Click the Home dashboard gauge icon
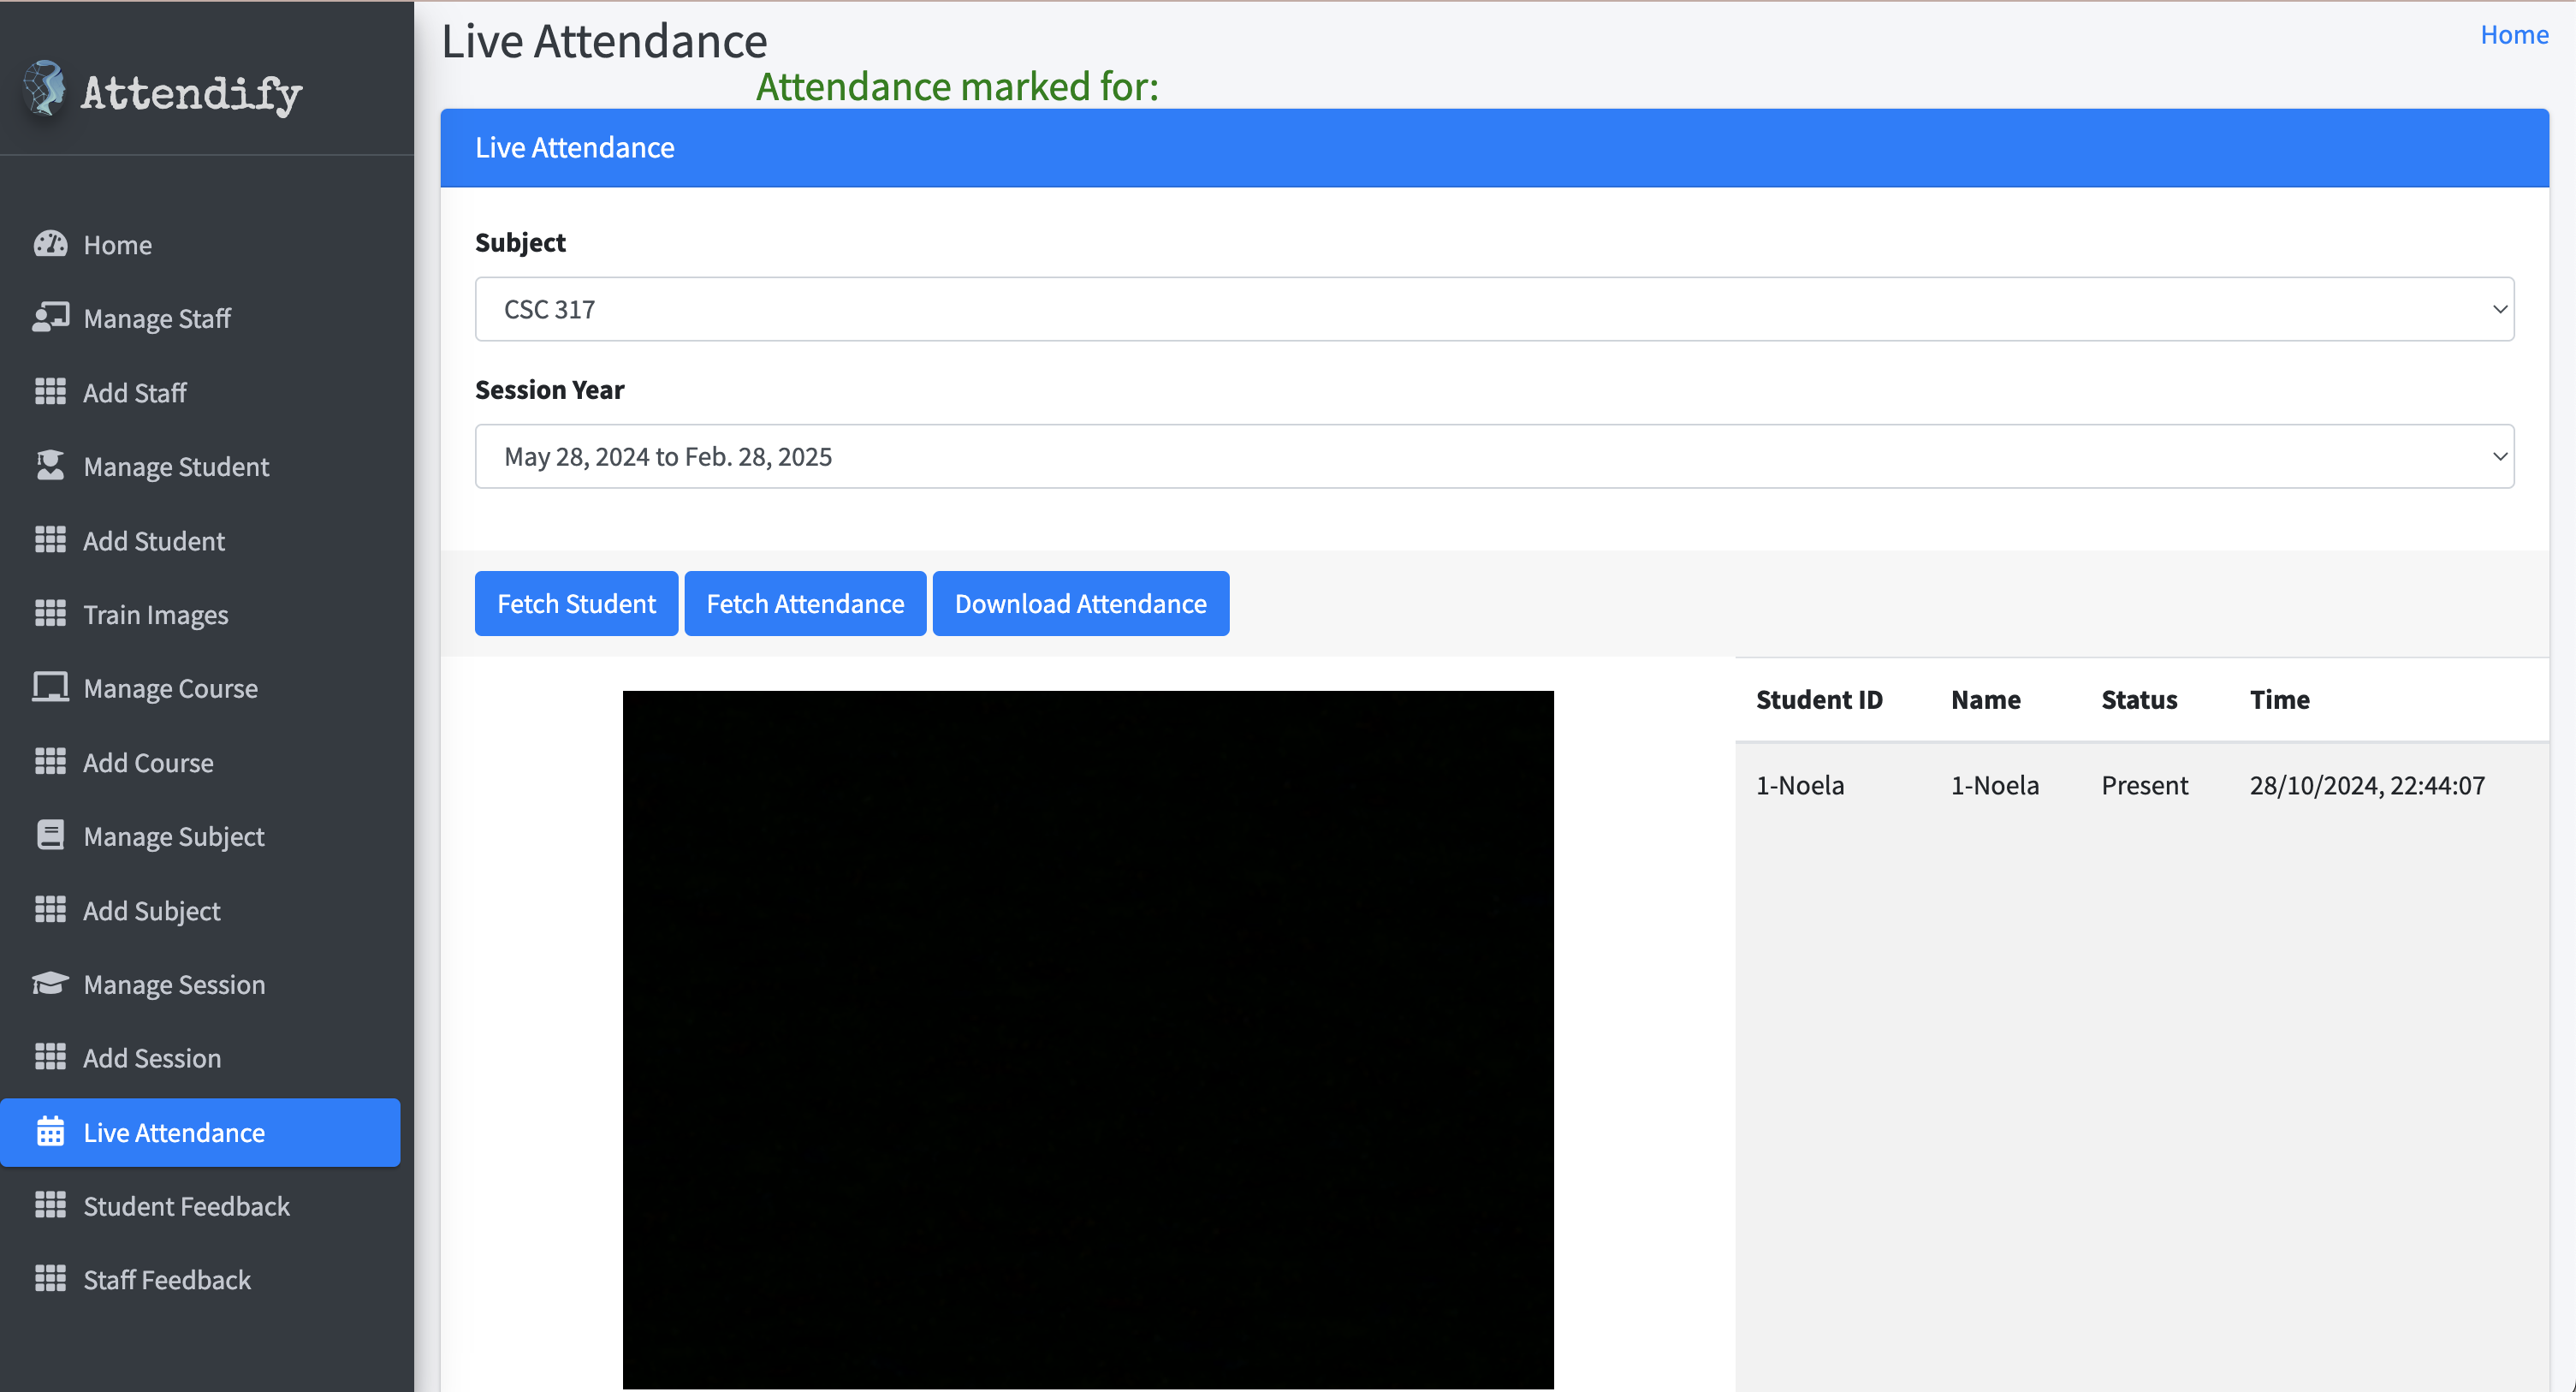 50,244
